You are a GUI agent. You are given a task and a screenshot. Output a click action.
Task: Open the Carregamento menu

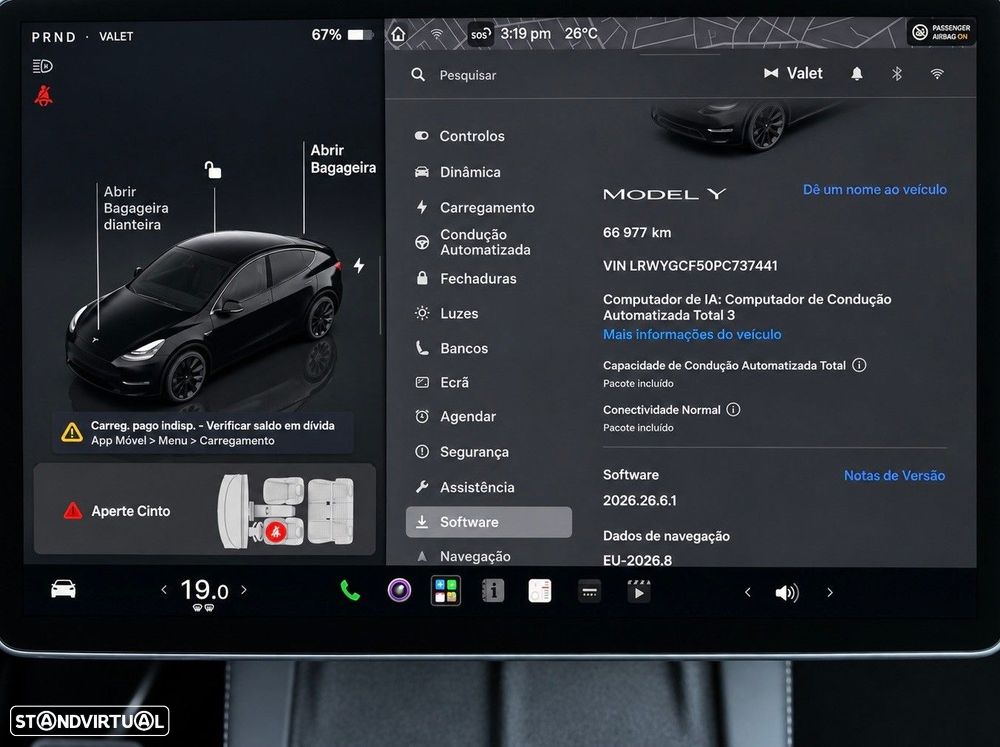489,207
